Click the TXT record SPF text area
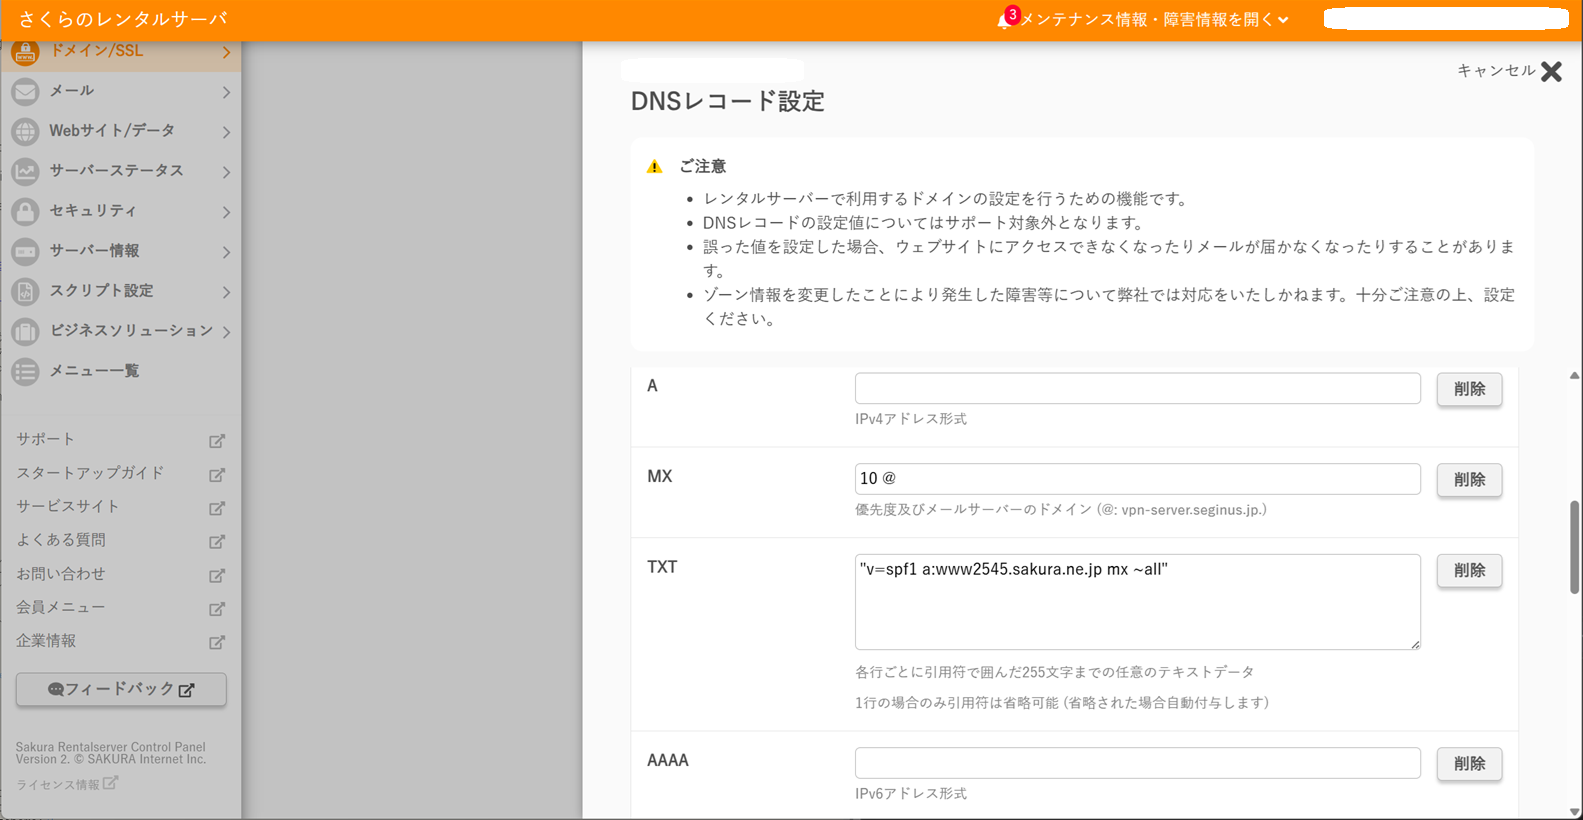Image resolution: width=1583 pixels, height=820 pixels. pos(1137,602)
